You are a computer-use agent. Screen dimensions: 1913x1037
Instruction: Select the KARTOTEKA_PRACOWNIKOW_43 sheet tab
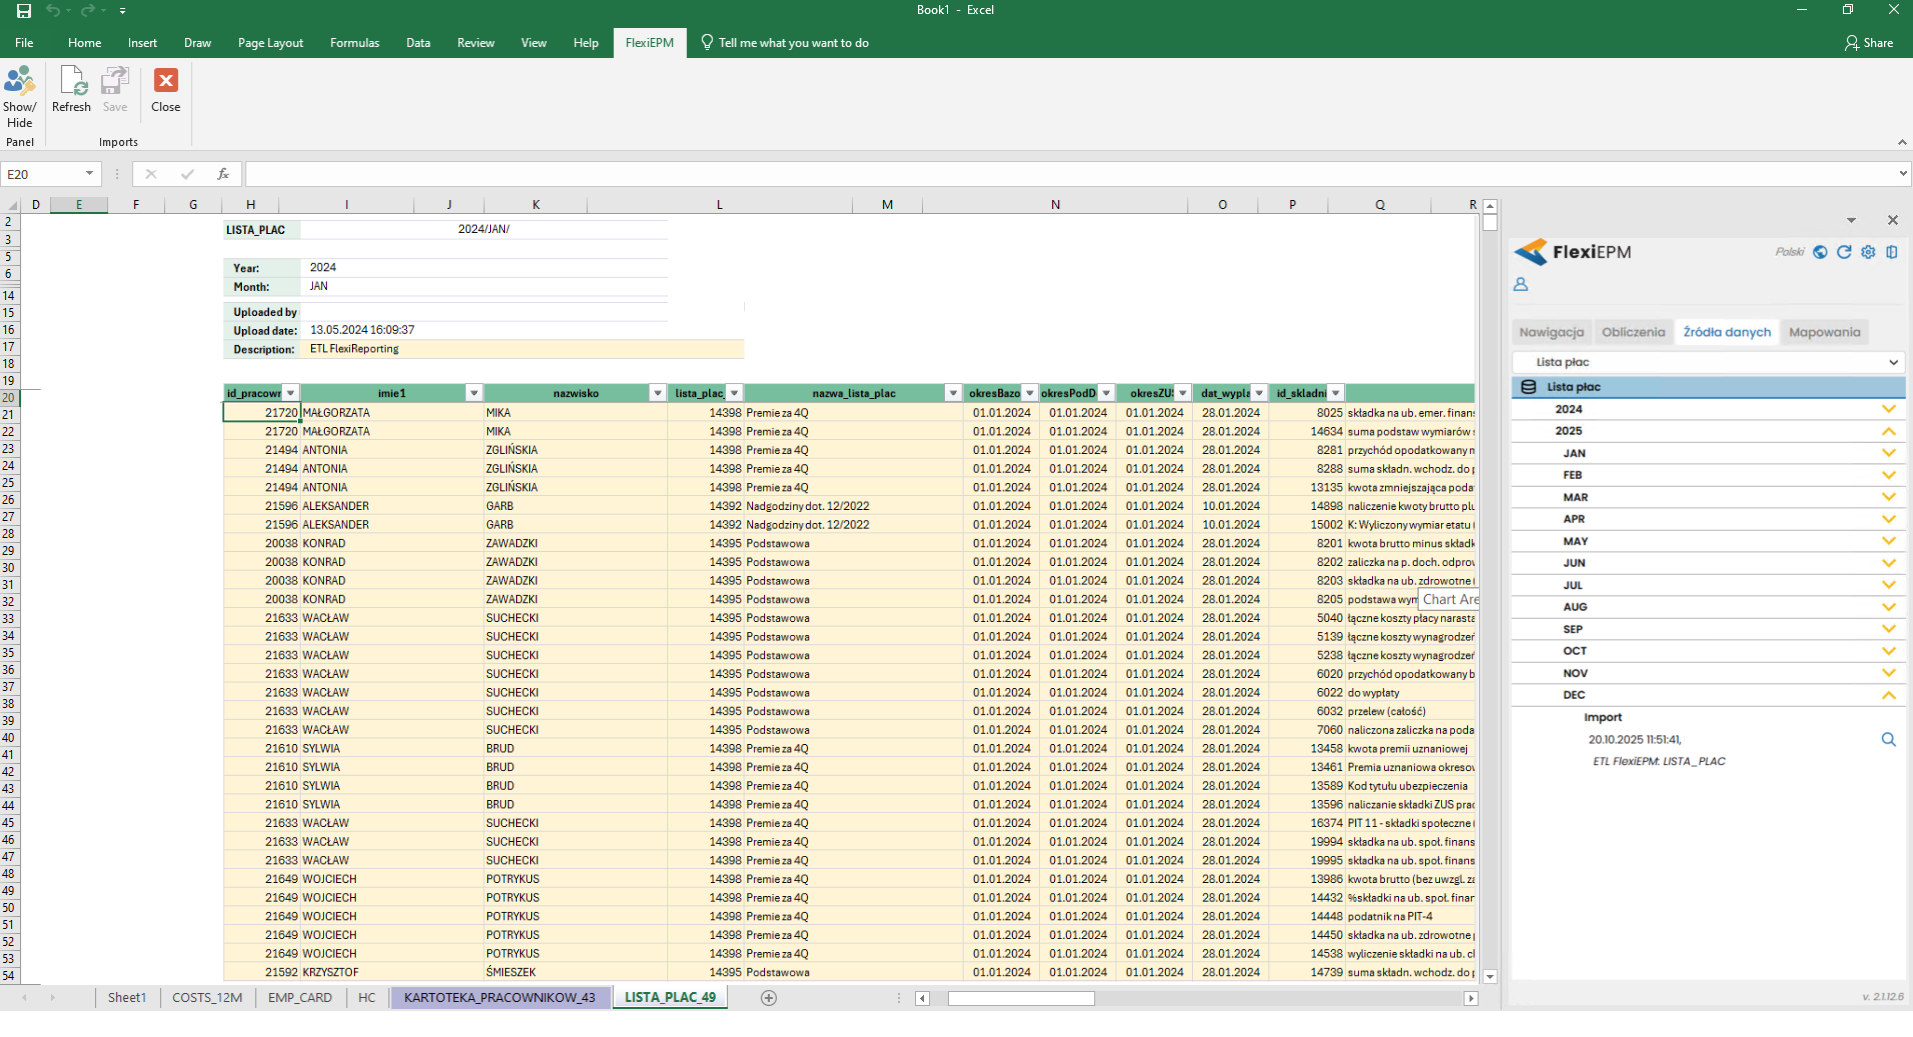point(499,998)
